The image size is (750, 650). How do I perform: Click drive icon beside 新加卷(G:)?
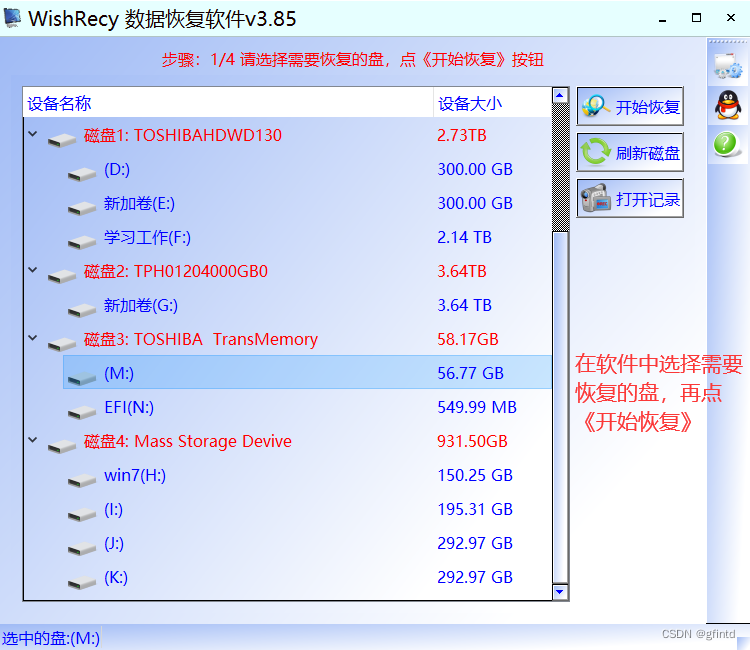pos(82,310)
